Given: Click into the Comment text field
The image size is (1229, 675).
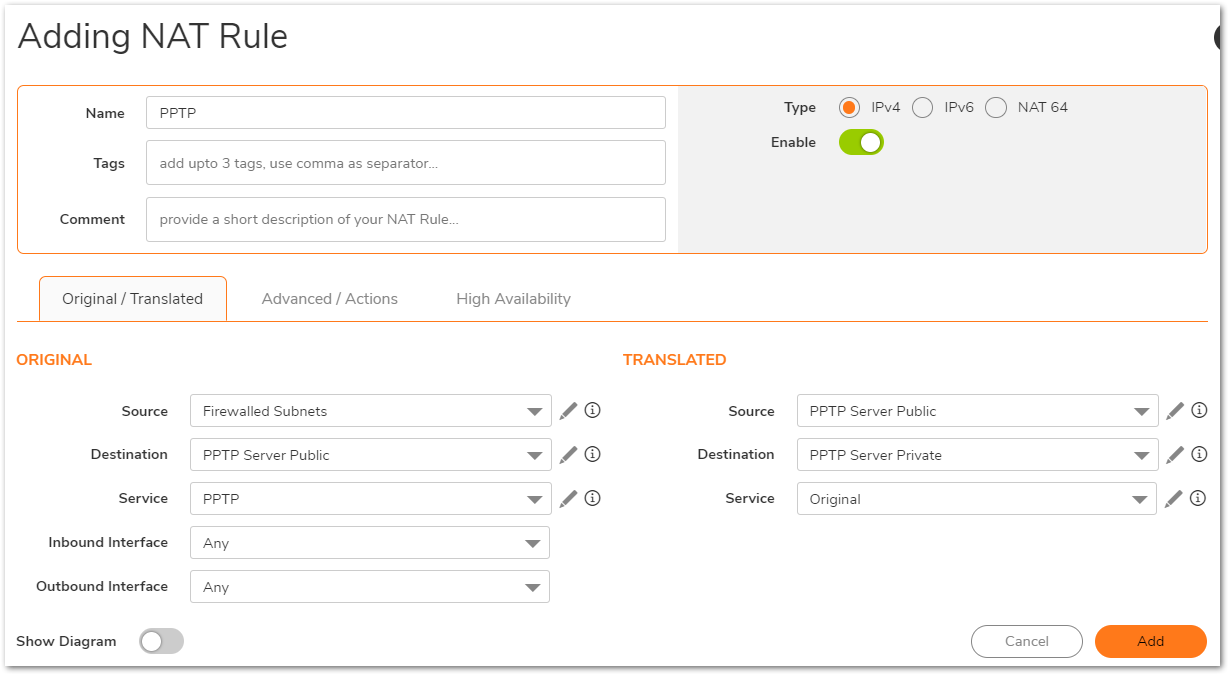Looking at the screenshot, I should point(405,219).
